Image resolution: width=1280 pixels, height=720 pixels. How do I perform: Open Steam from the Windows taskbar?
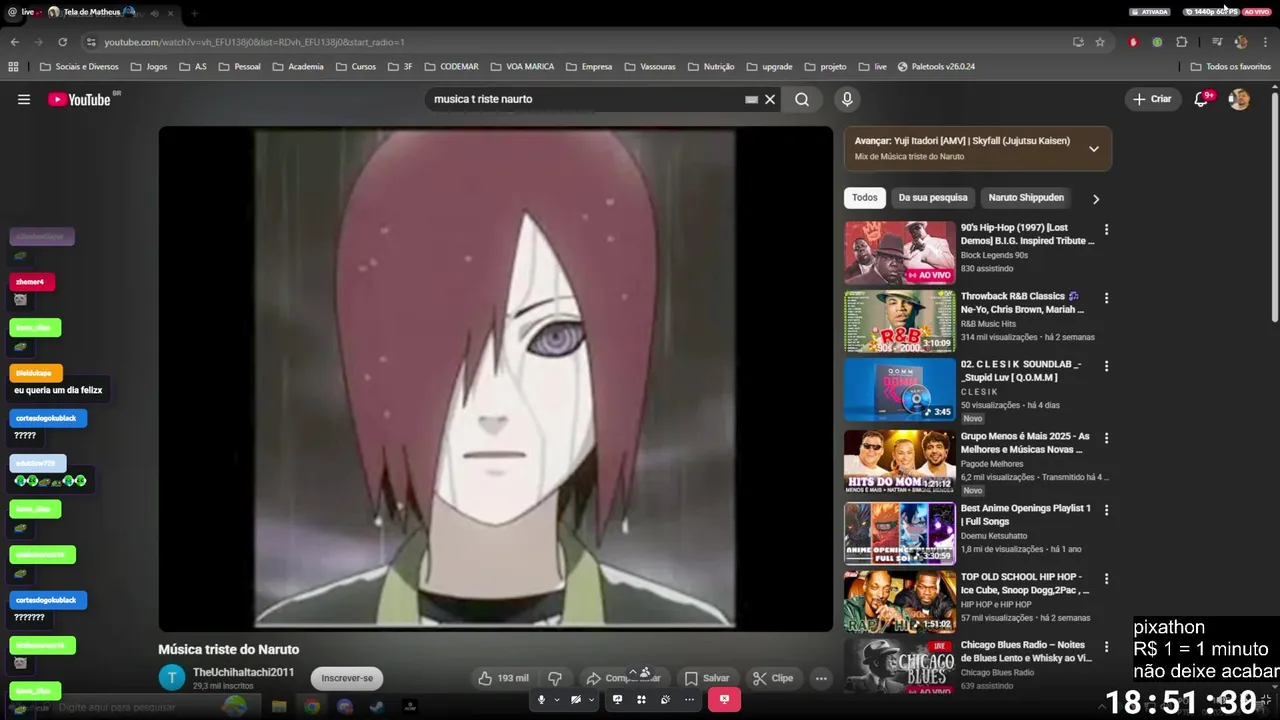pos(377,707)
